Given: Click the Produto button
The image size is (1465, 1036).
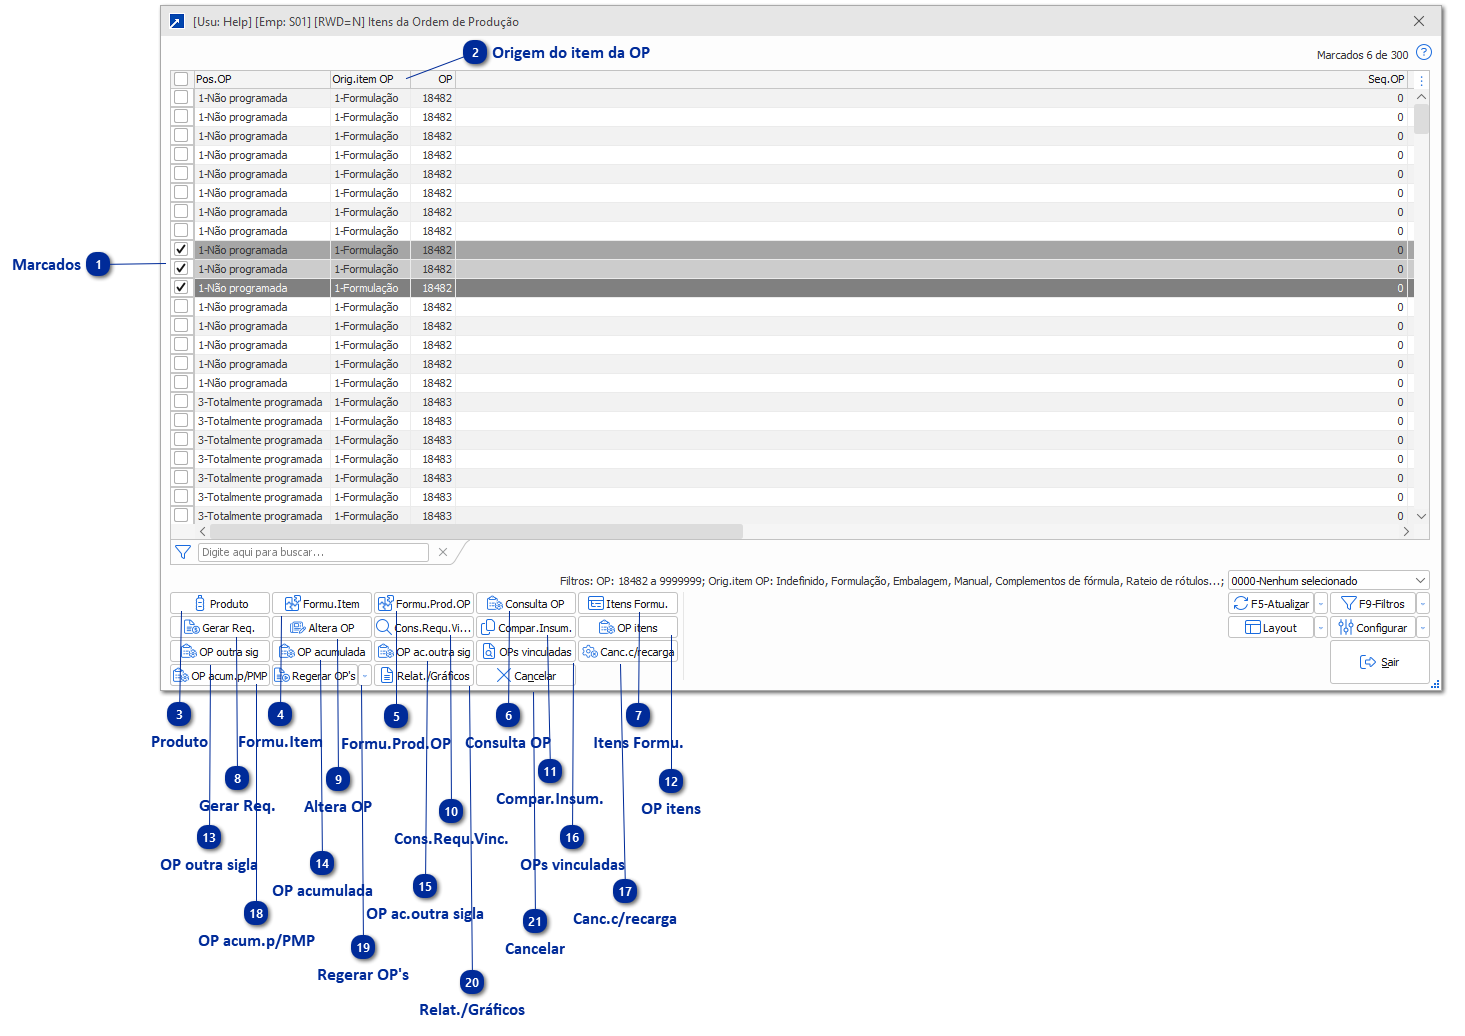Looking at the screenshot, I should 221,604.
